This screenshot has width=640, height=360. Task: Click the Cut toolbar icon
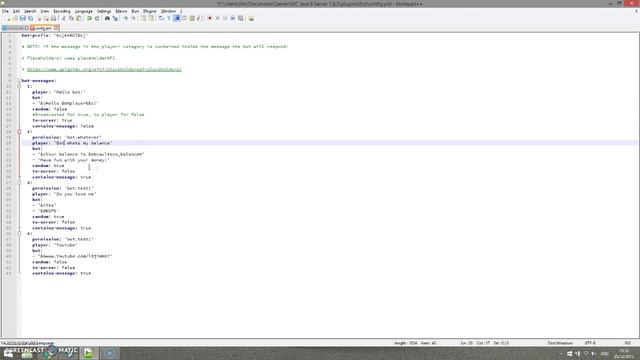click(63, 18)
